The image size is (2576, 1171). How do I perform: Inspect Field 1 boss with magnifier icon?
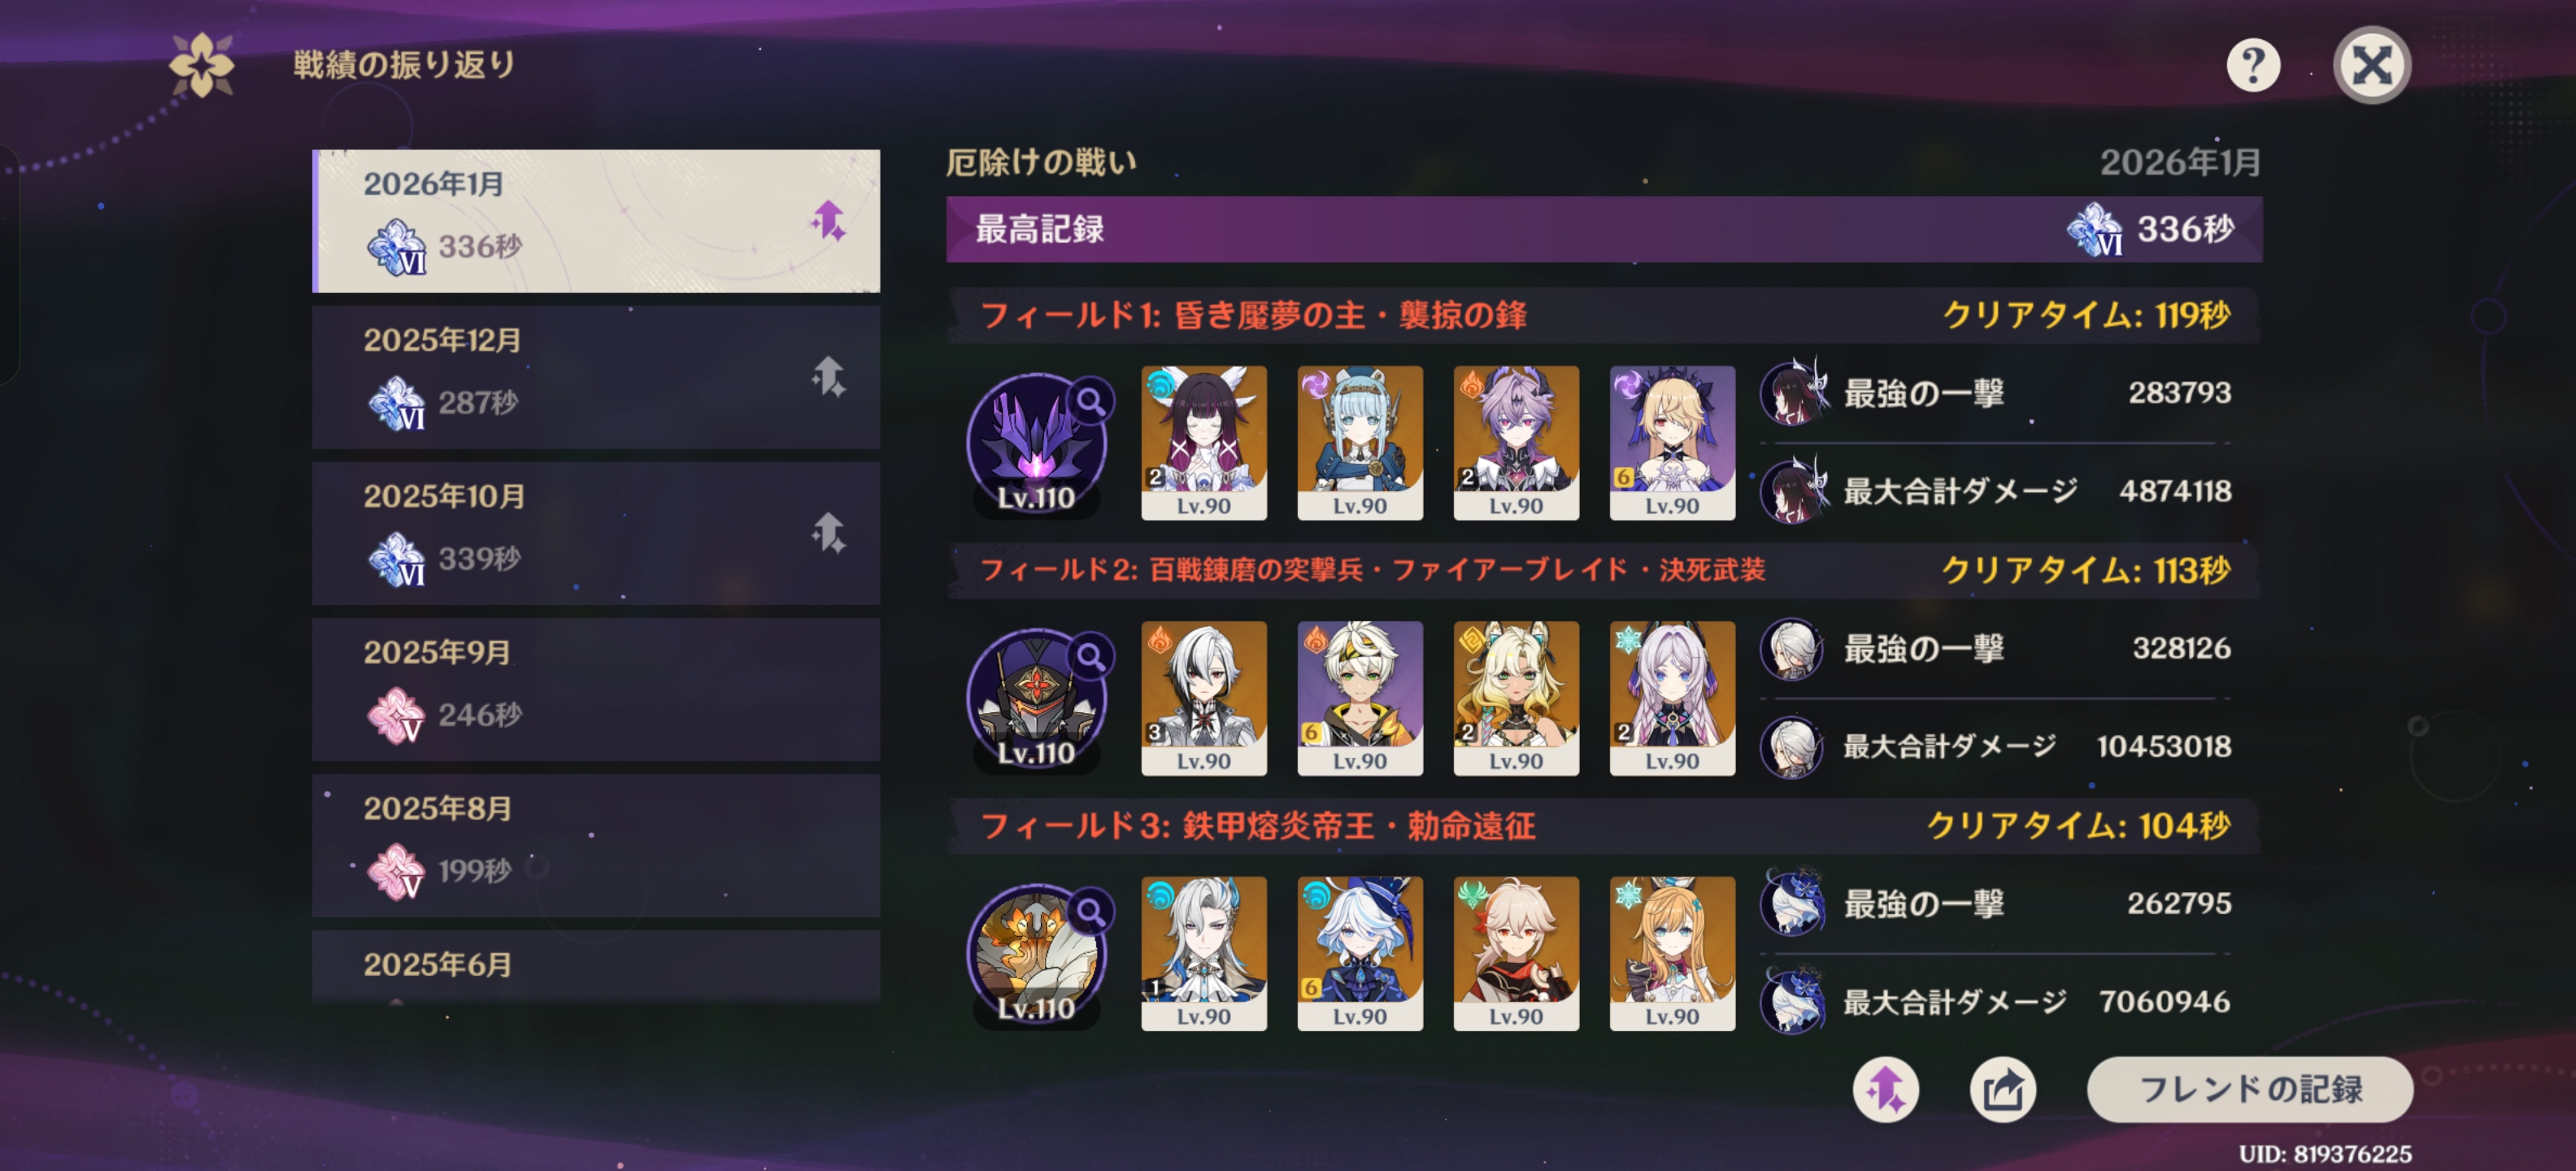1037,444
